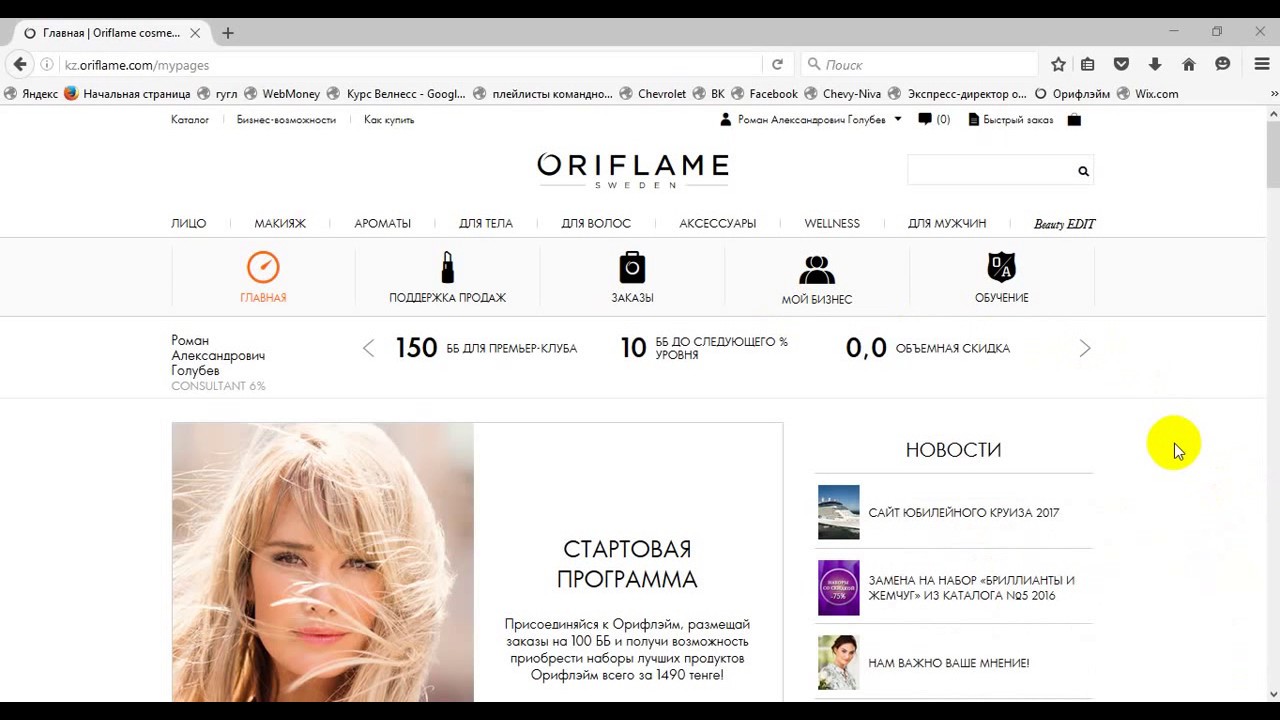Screen dimensions: 1280x720
Task: Open Обучение shield icon
Action: point(1001,267)
